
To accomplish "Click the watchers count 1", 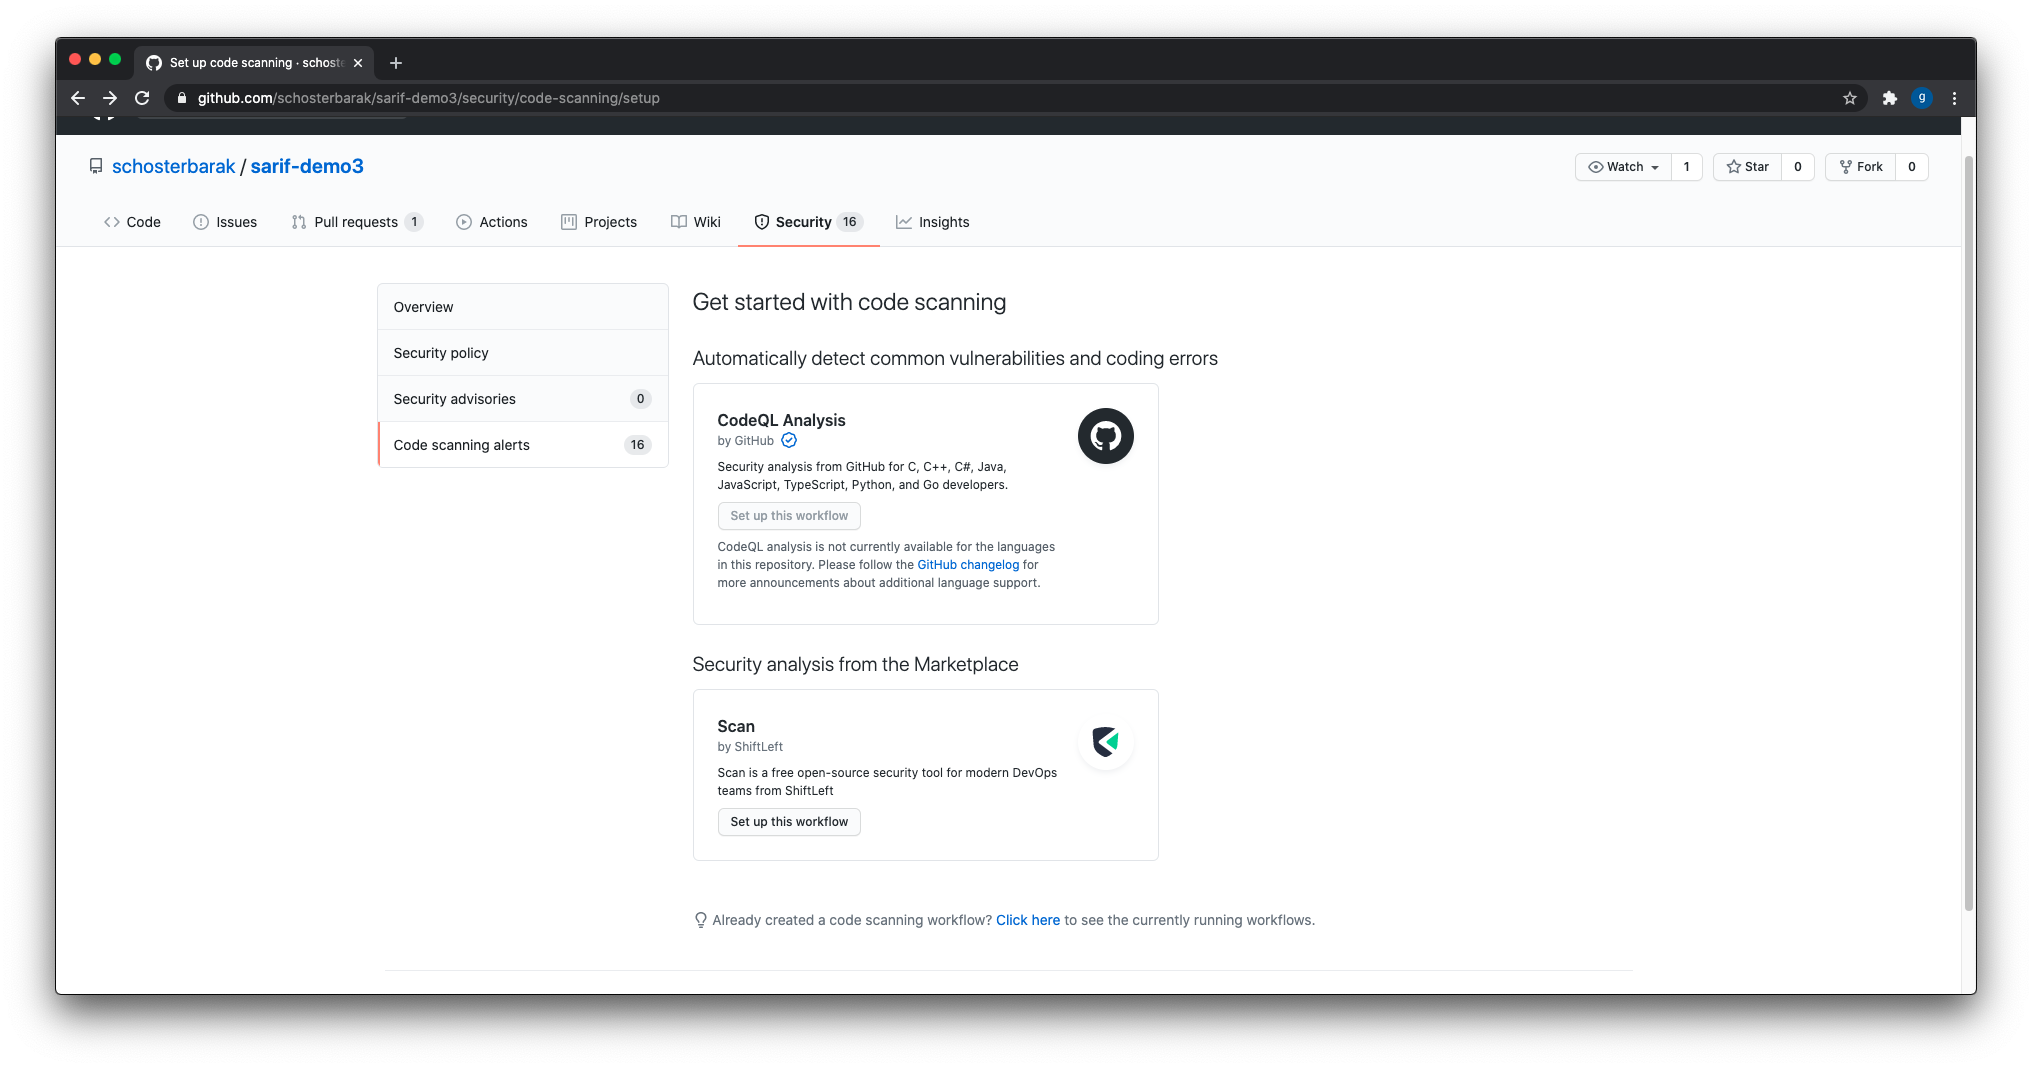I will (1687, 167).
